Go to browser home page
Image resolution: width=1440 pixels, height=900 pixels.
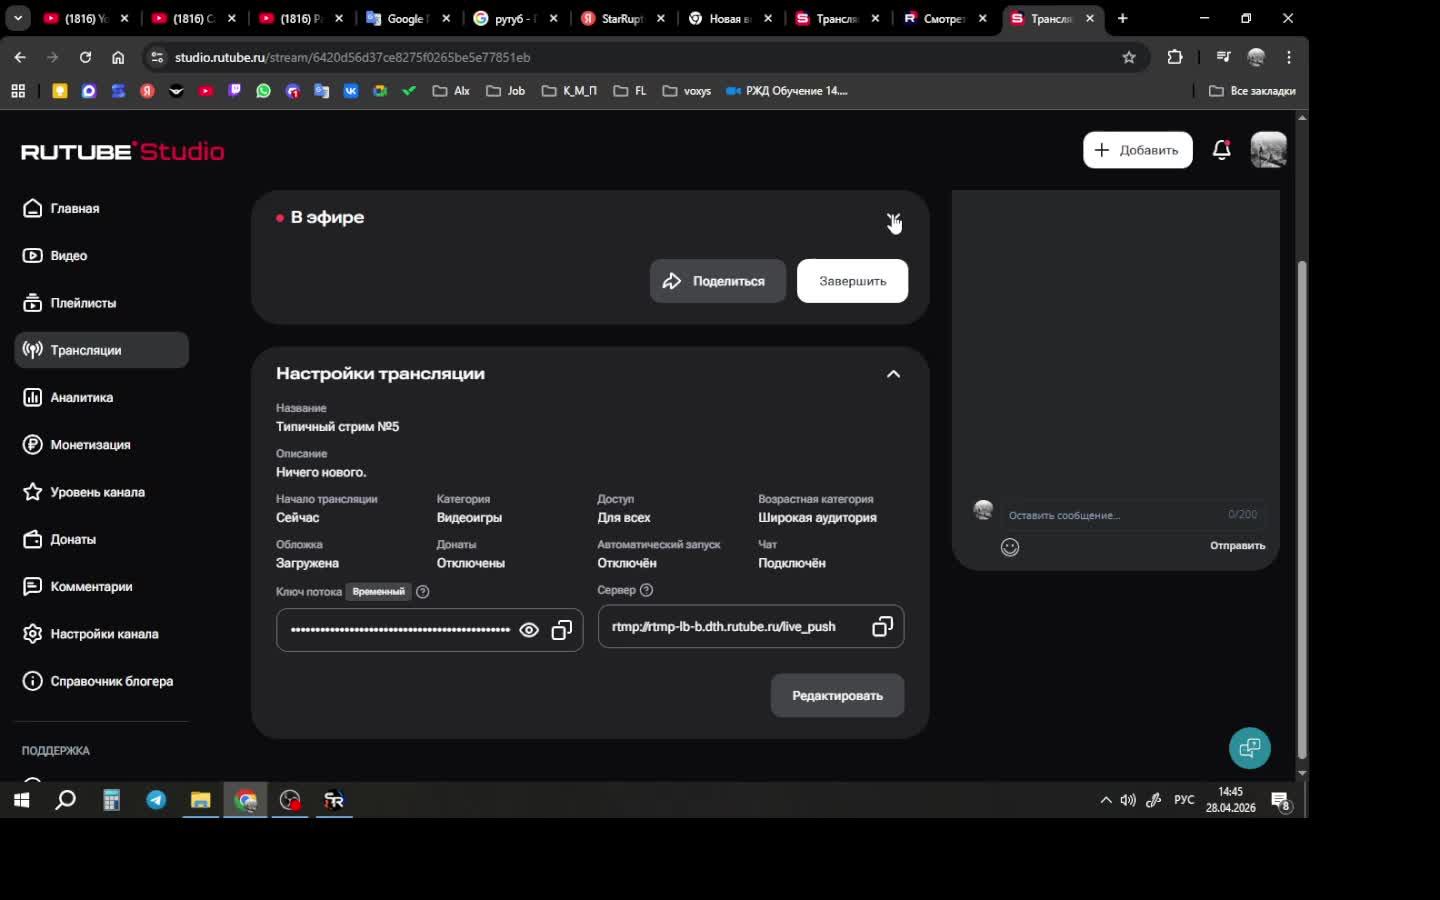coord(118,57)
